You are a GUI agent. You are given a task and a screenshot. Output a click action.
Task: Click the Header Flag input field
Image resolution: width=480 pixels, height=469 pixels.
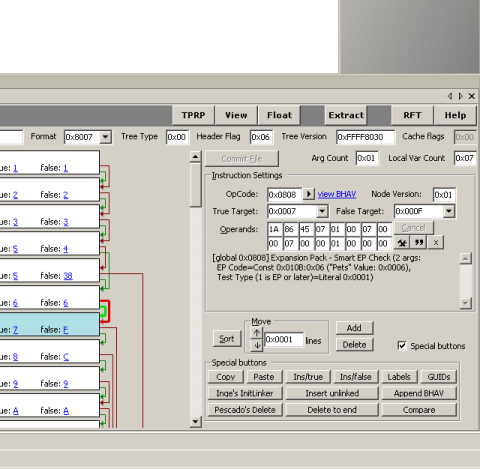click(261, 137)
